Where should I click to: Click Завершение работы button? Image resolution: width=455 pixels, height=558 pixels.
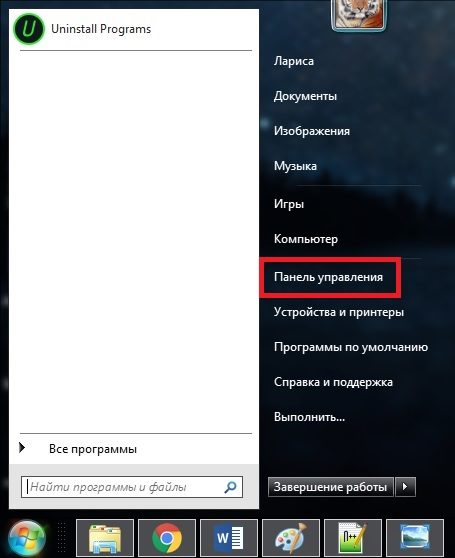[330, 486]
